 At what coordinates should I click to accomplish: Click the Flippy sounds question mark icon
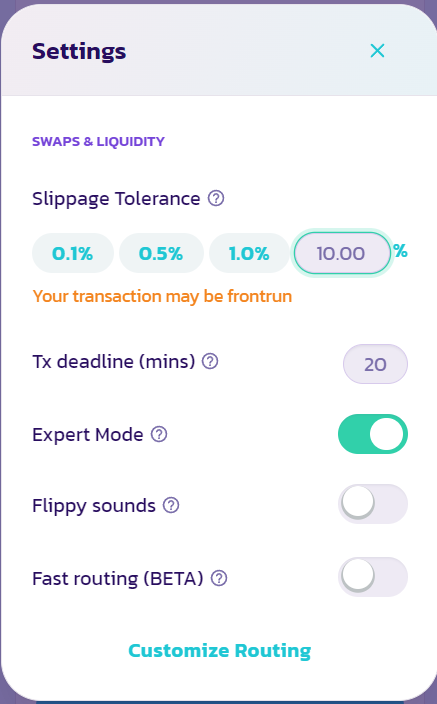tap(171, 505)
